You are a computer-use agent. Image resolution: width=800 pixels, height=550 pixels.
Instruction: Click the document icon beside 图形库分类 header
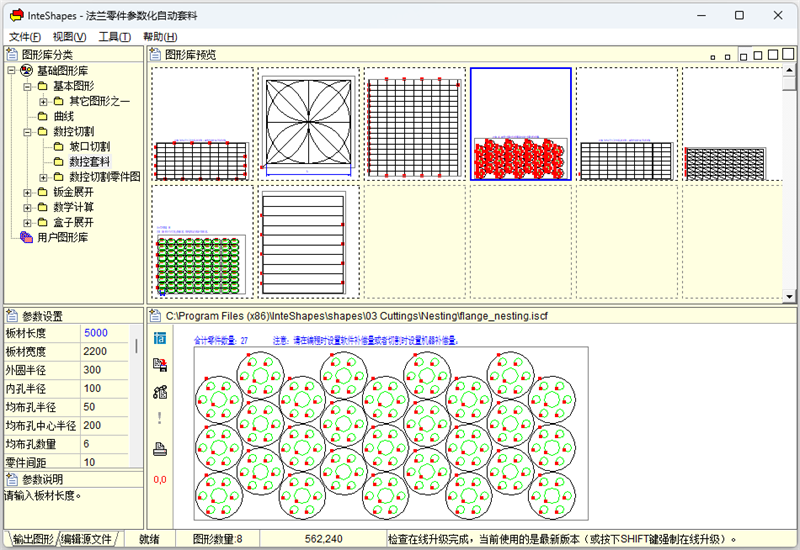[x=12, y=54]
